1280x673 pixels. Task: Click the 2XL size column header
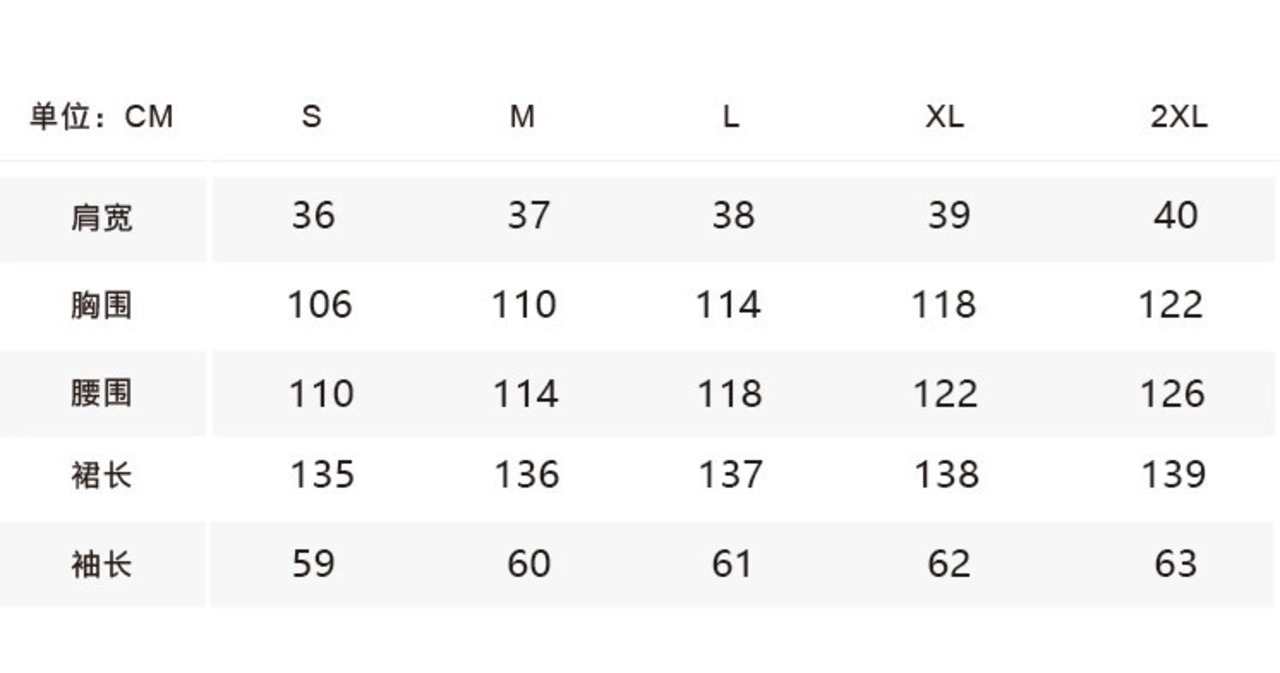(1179, 117)
